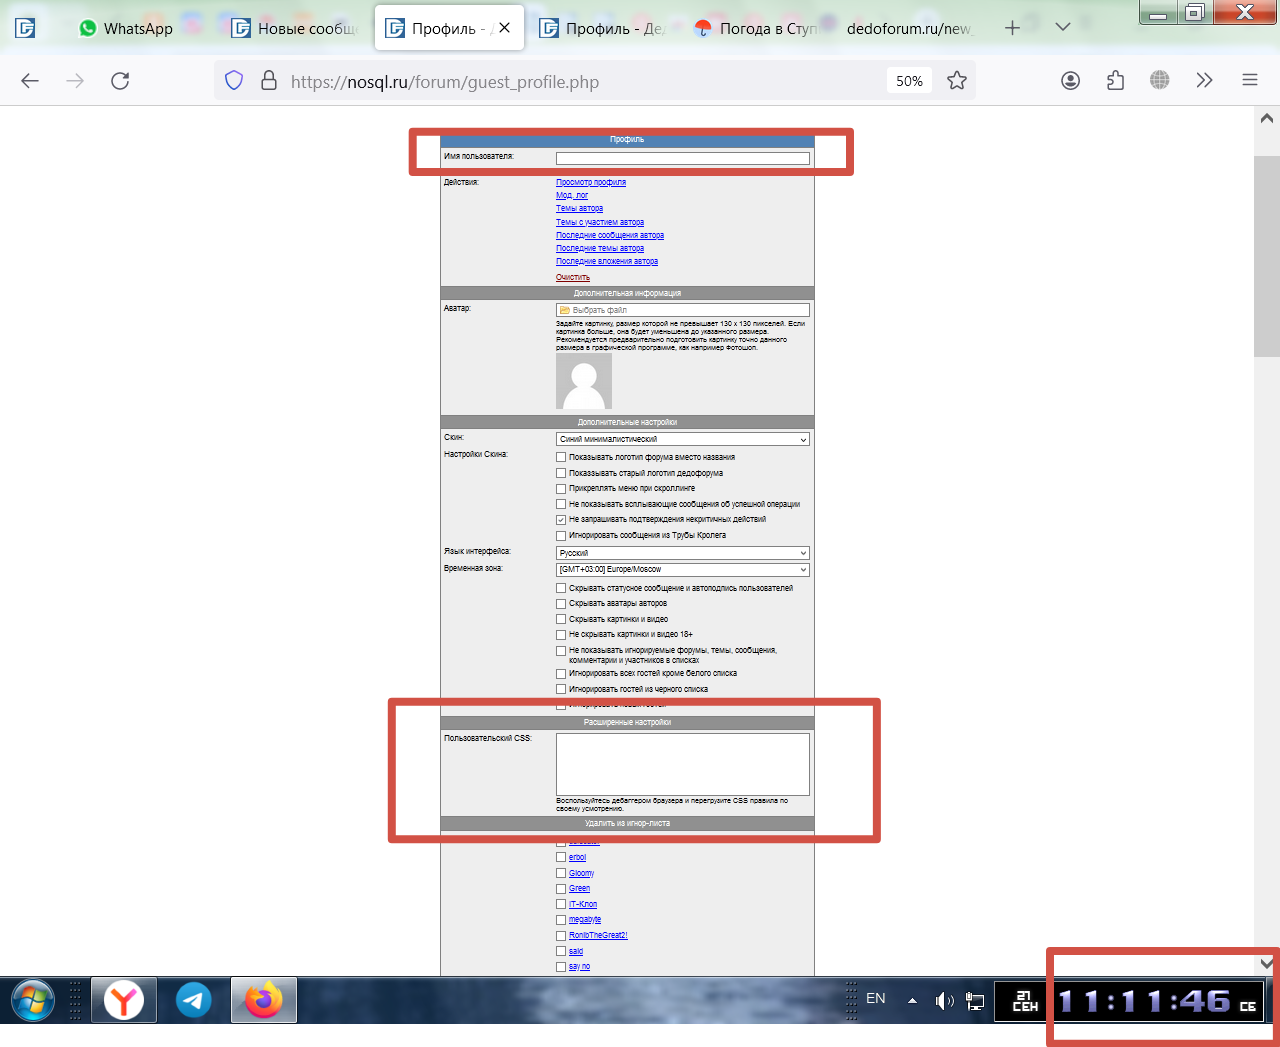This screenshot has height=1047, width=1280.
Task: Expand the Язык интерфейса dropdown
Action: (682, 553)
